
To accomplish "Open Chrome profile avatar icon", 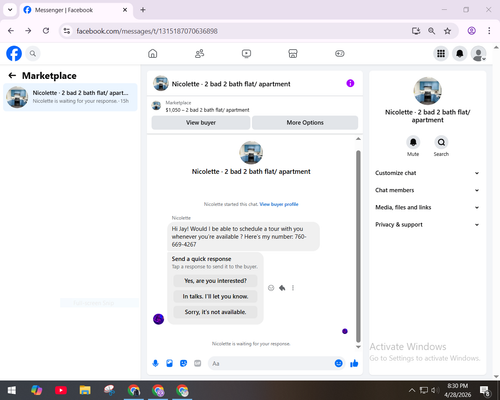I will pos(472,31).
